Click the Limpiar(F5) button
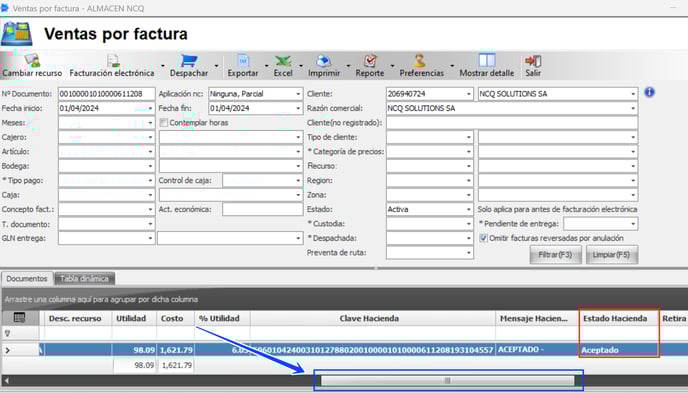The image size is (688, 393). [611, 254]
